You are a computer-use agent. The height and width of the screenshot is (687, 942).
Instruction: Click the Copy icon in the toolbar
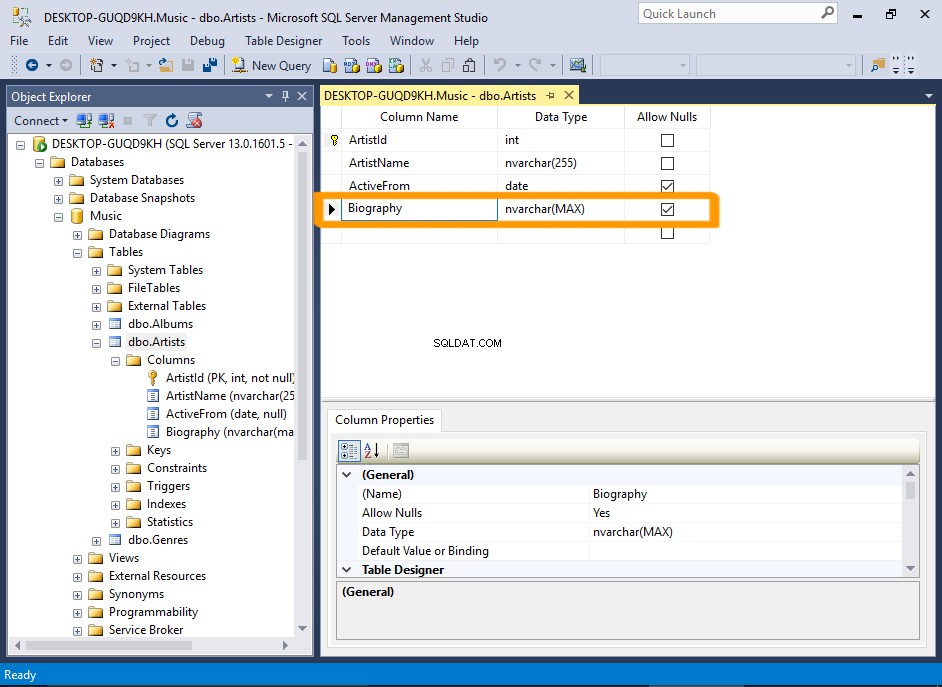(x=448, y=65)
